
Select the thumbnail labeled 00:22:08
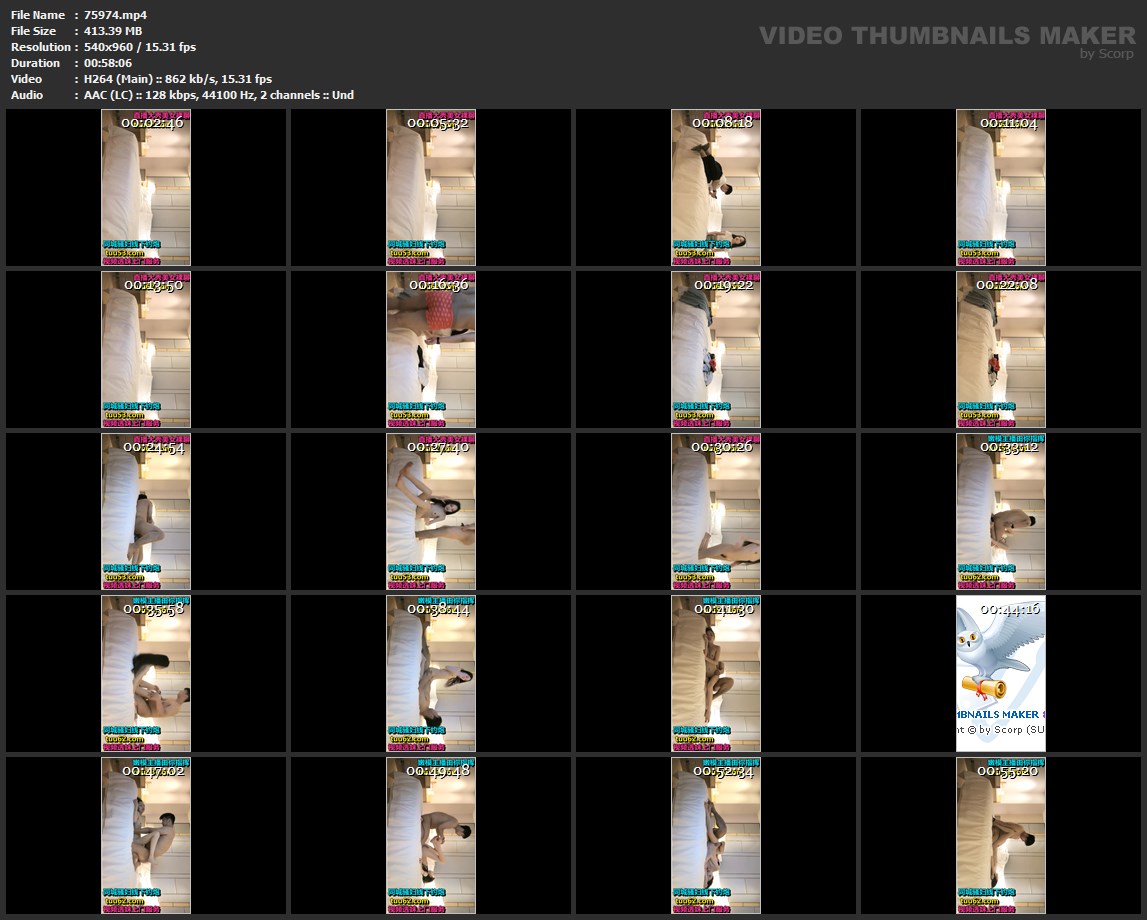[x=1001, y=349]
